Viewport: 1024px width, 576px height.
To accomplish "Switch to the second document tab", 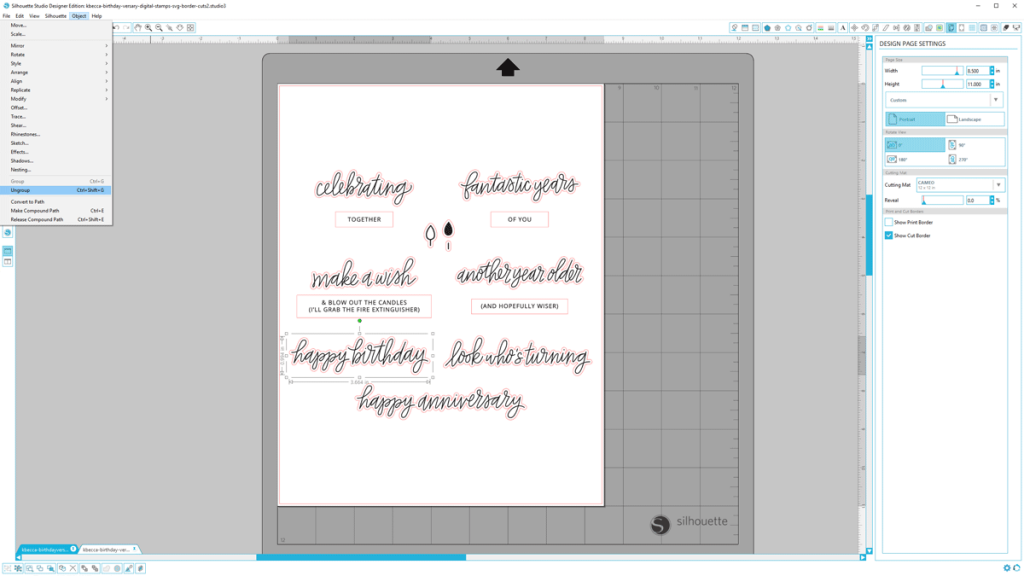I will point(110,549).
